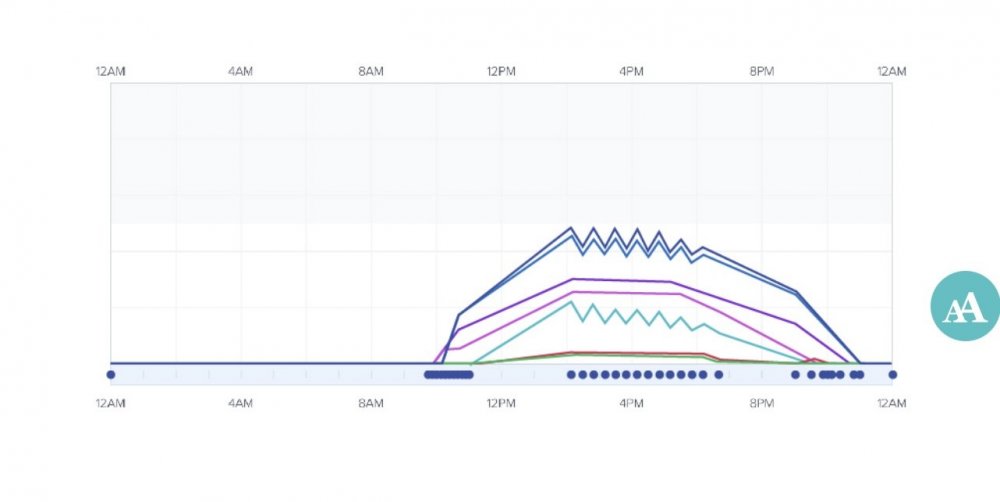Click the 4AM label on the top axis

click(x=240, y=71)
